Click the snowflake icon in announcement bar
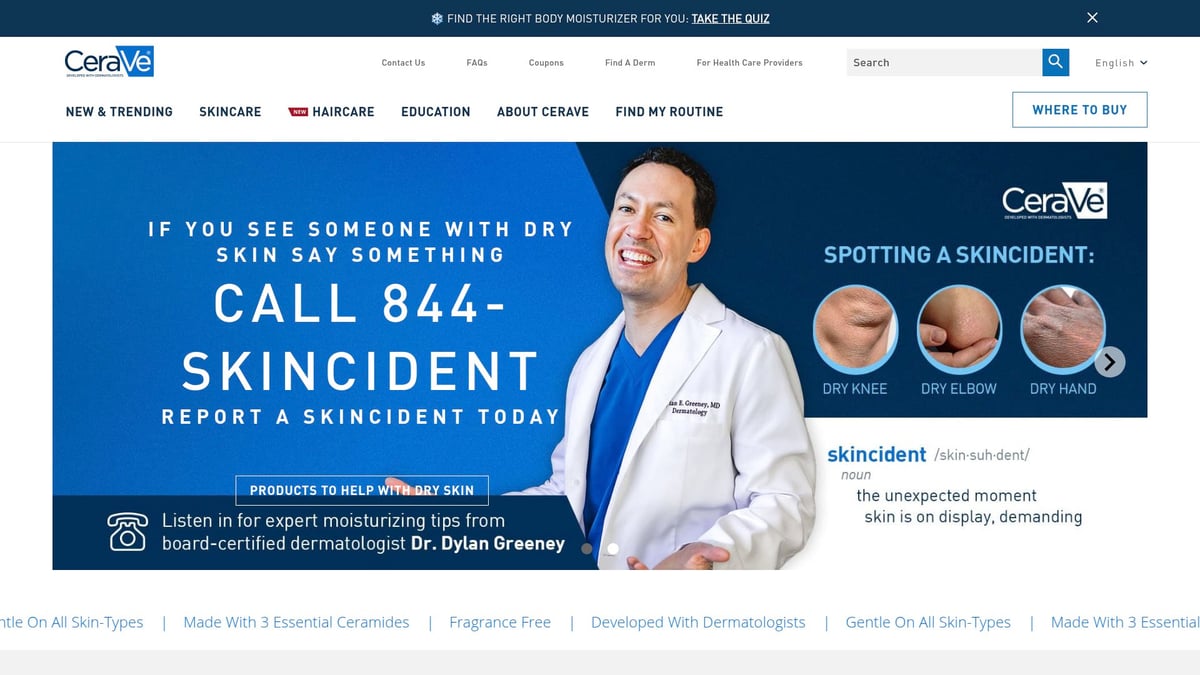The image size is (1200, 675). 437,18
